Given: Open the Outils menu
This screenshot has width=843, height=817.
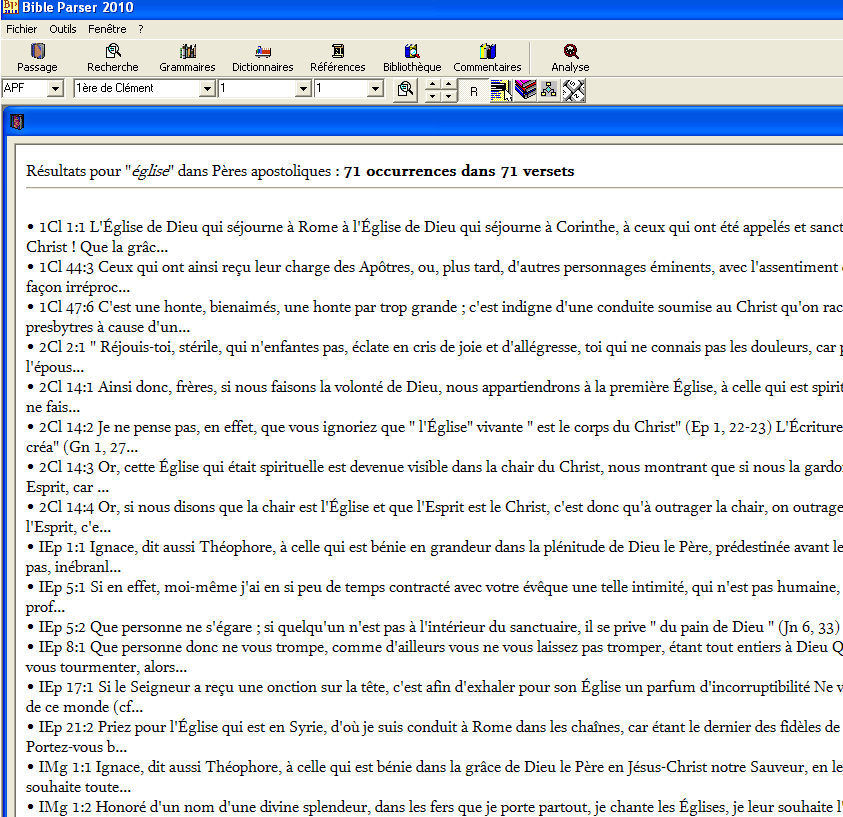Looking at the screenshot, I should [x=63, y=29].
